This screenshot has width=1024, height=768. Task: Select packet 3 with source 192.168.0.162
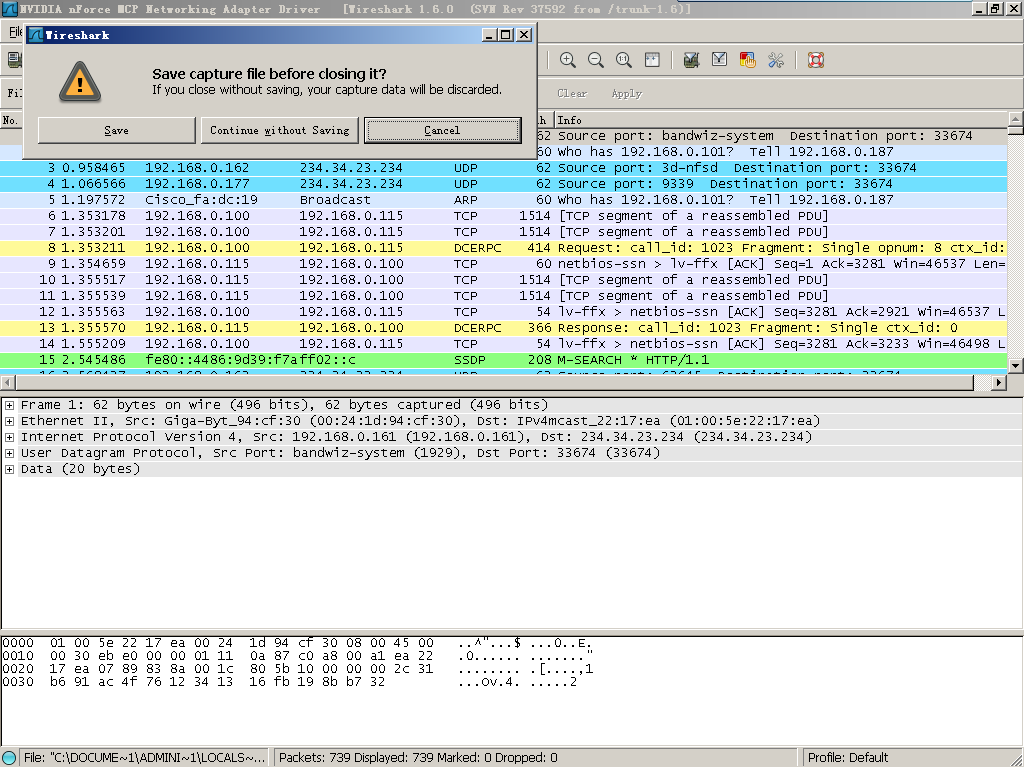(x=504, y=168)
